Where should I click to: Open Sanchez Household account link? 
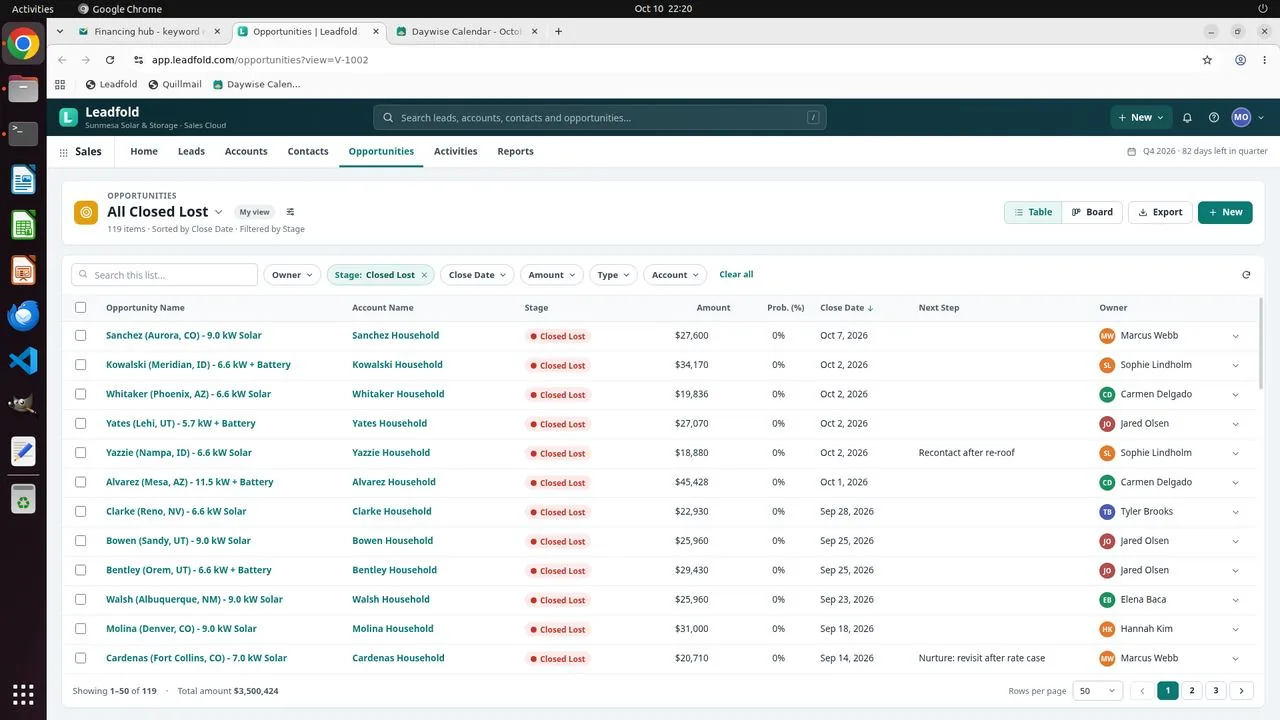395,336
